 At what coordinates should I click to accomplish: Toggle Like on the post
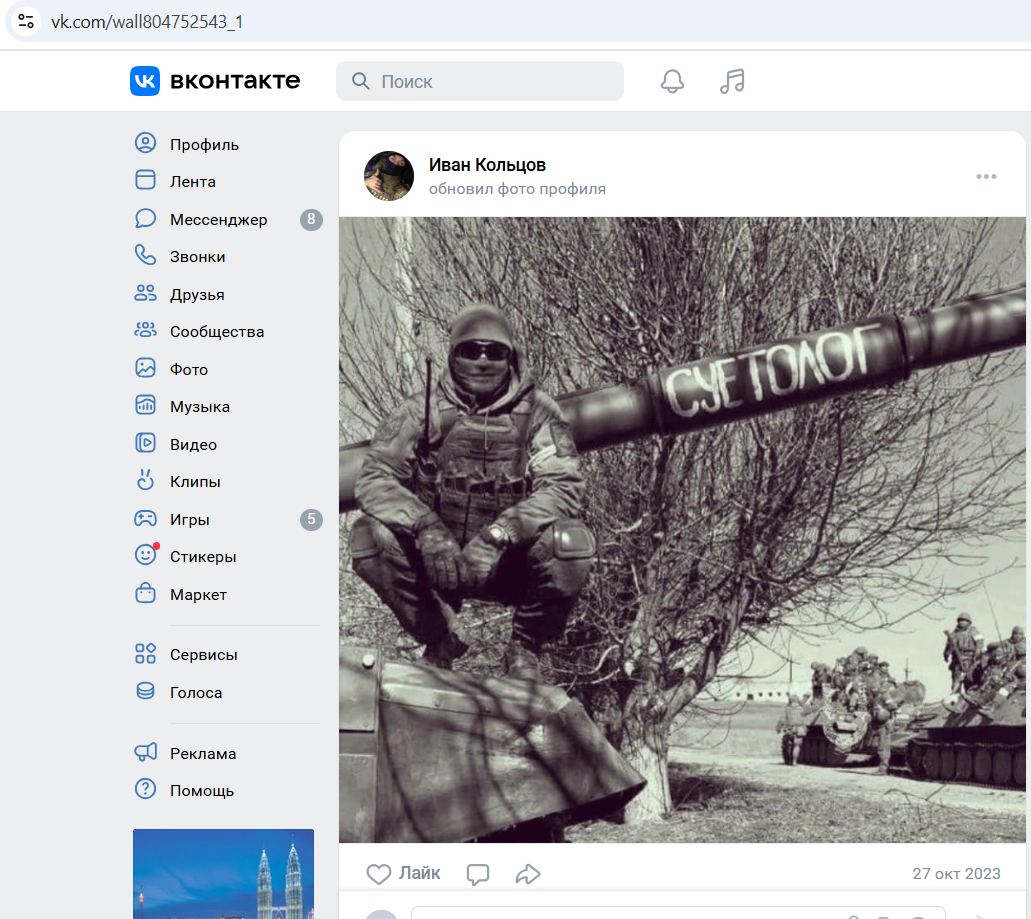(403, 873)
